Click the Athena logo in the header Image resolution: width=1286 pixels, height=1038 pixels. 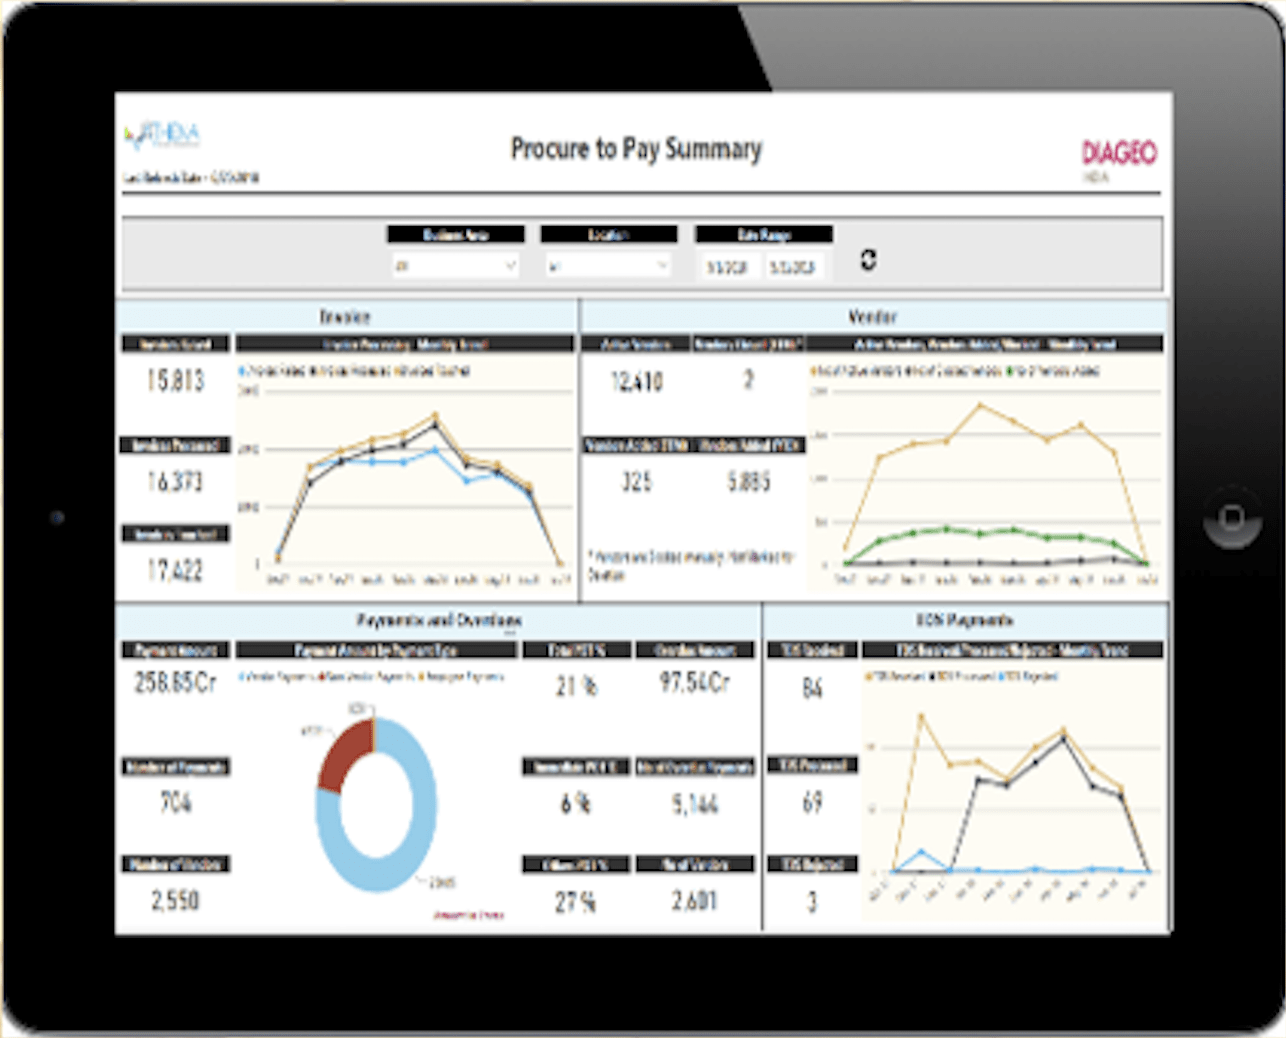coord(162,135)
